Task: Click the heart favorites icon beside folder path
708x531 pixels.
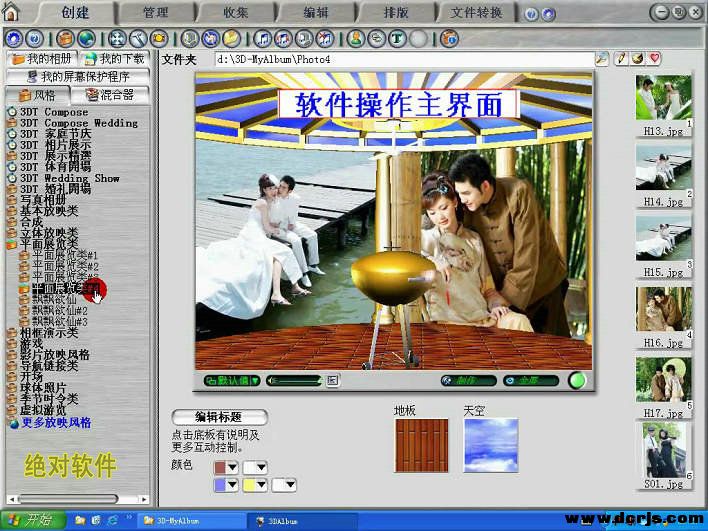Action: (655, 59)
